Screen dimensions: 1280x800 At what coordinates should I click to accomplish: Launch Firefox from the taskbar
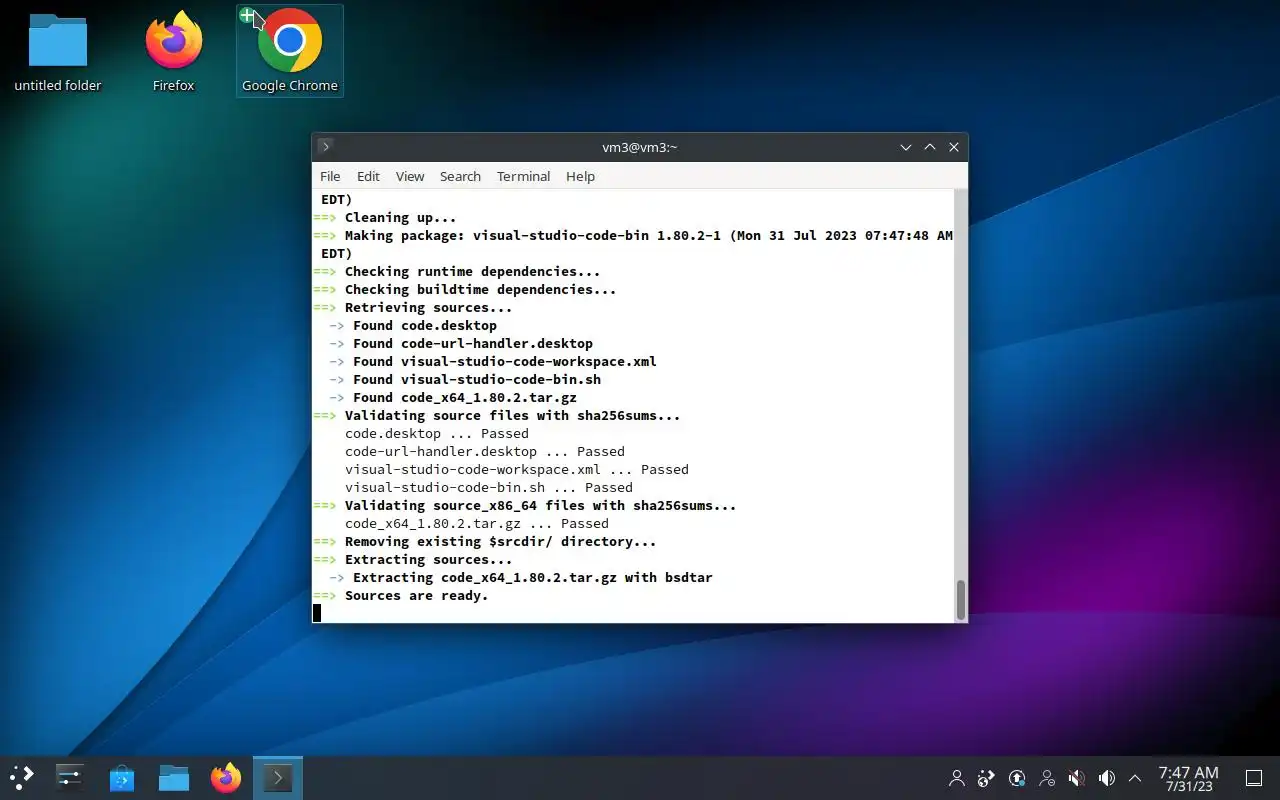[226, 777]
